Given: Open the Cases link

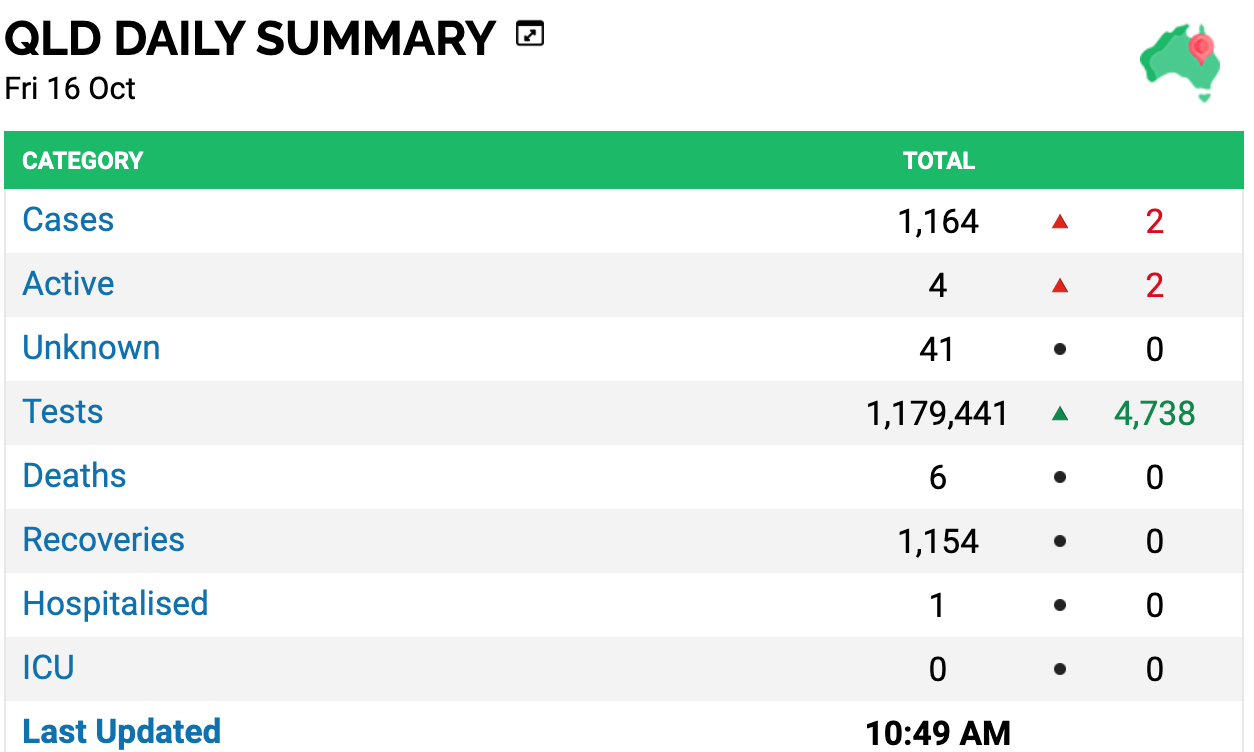Looking at the screenshot, I should [x=68, y=220].
